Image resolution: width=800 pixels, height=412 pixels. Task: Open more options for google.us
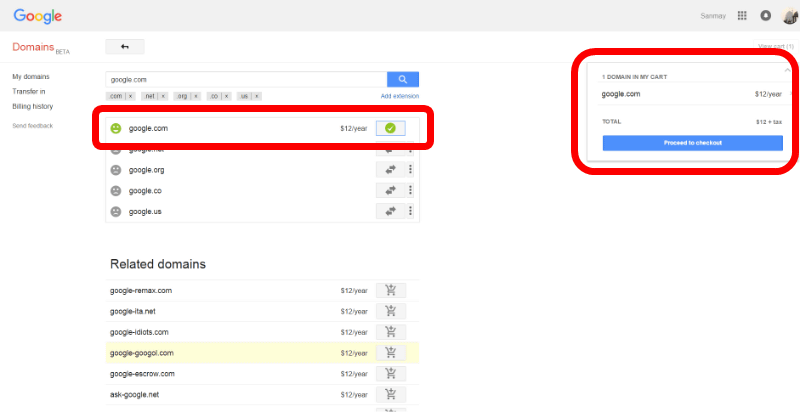(x=410, y=211)
